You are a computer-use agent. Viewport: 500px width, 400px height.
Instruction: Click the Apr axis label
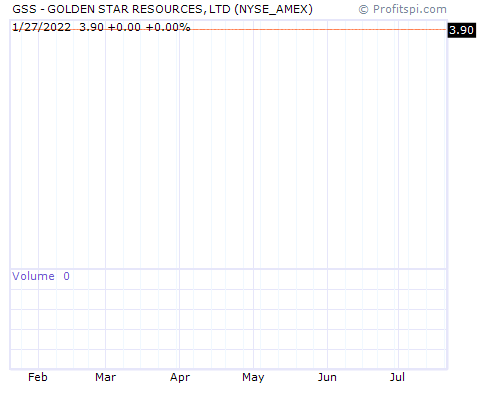coord(180,377)
